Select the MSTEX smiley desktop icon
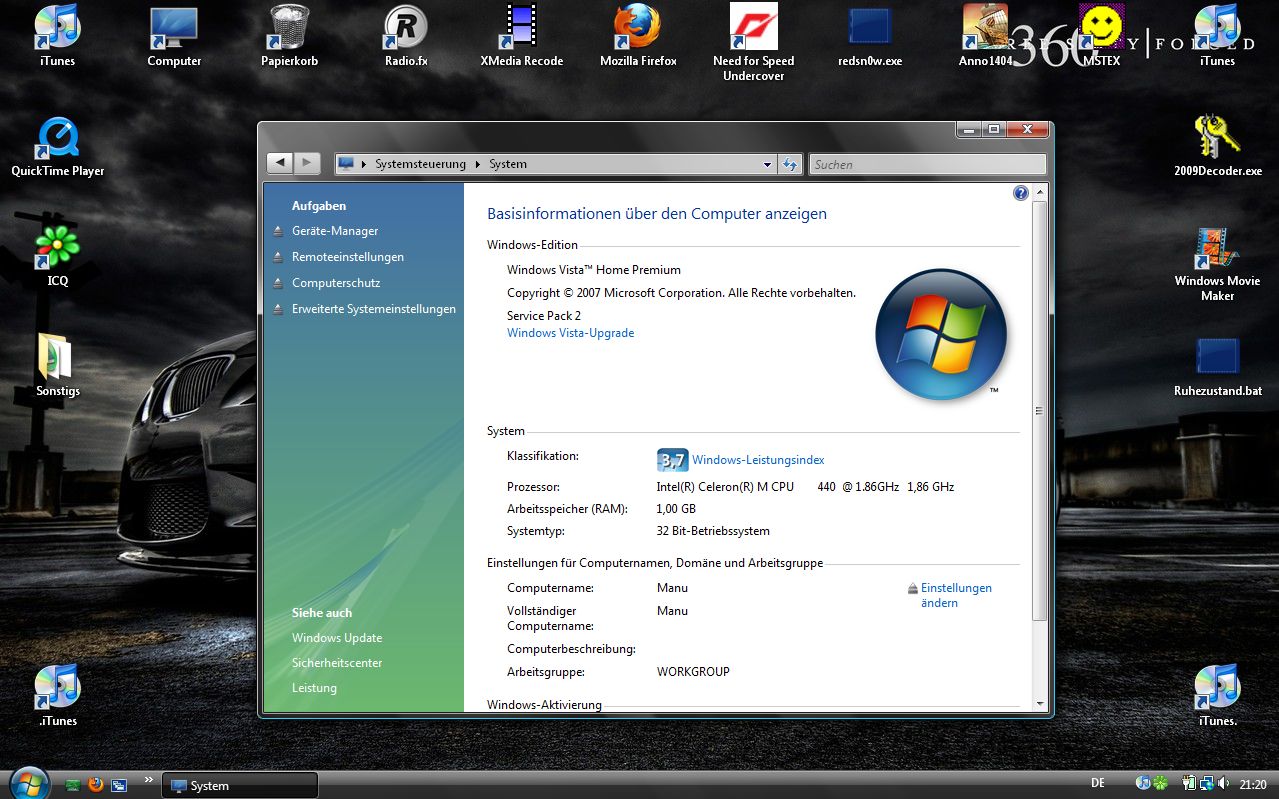 coord(1101,37)
